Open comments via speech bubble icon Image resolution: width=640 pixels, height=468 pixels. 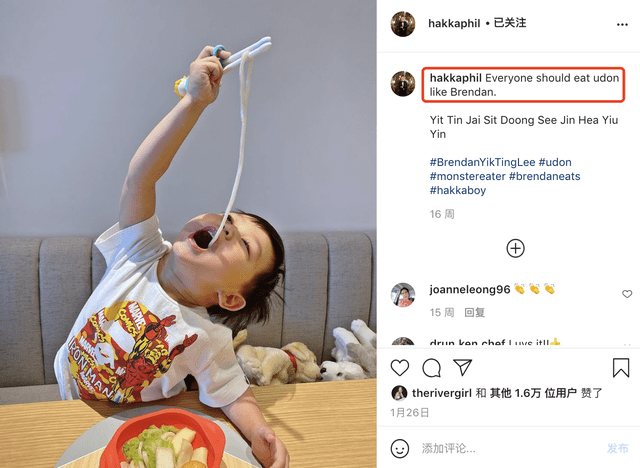(x=431, y=368)
